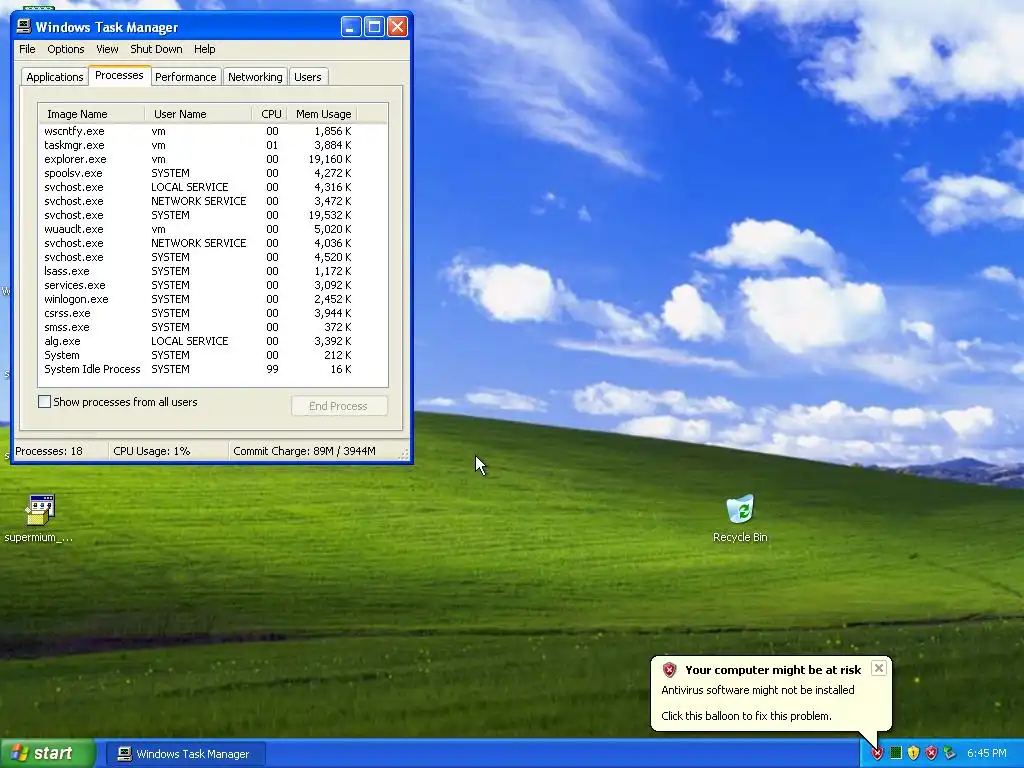This screenshot has width=1024, height=768.
Task: Select the csrss.exe process row
Action: click(213, 313)
